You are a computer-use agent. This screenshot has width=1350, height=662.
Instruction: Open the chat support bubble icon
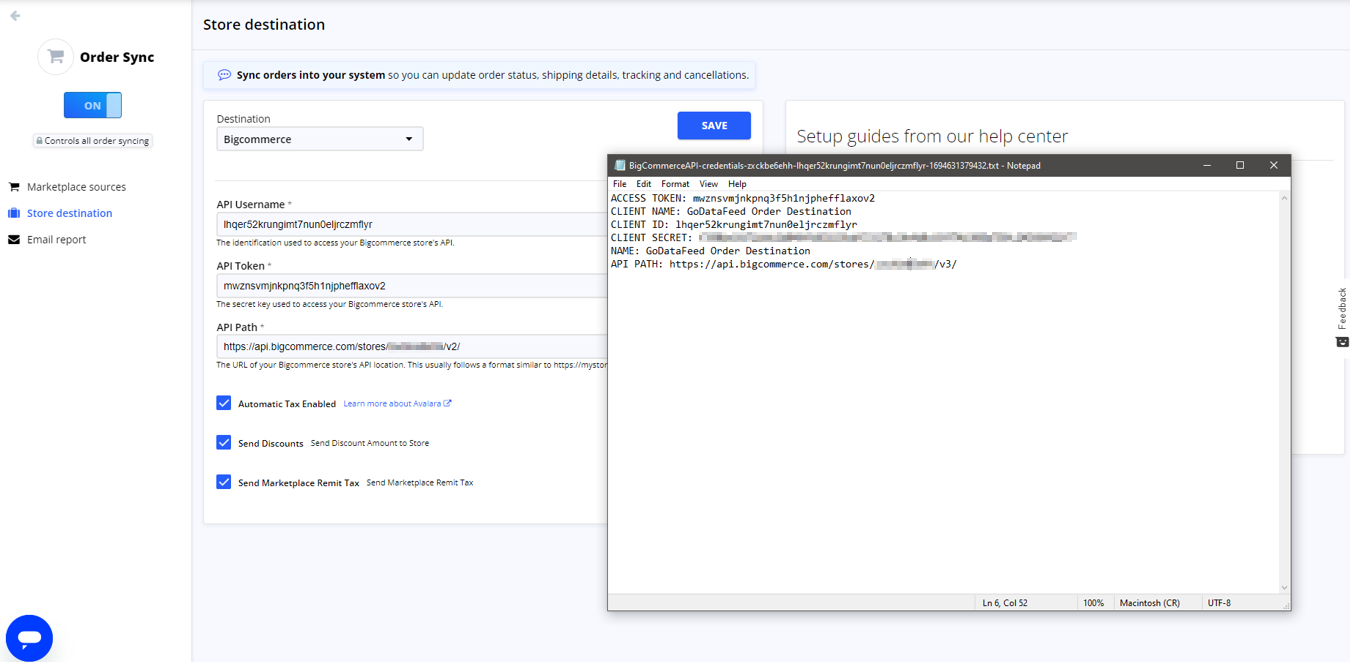pos(29,637)
